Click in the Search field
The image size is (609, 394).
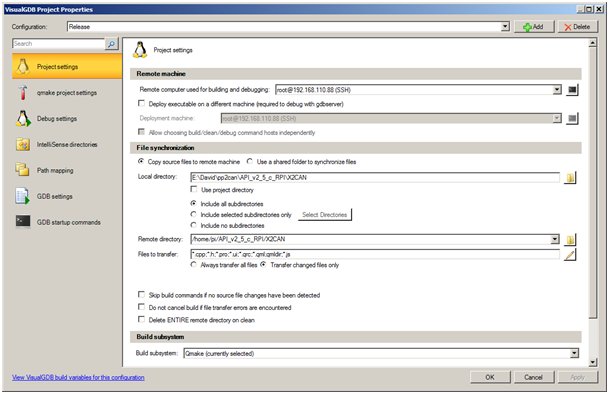pos(59,44)
